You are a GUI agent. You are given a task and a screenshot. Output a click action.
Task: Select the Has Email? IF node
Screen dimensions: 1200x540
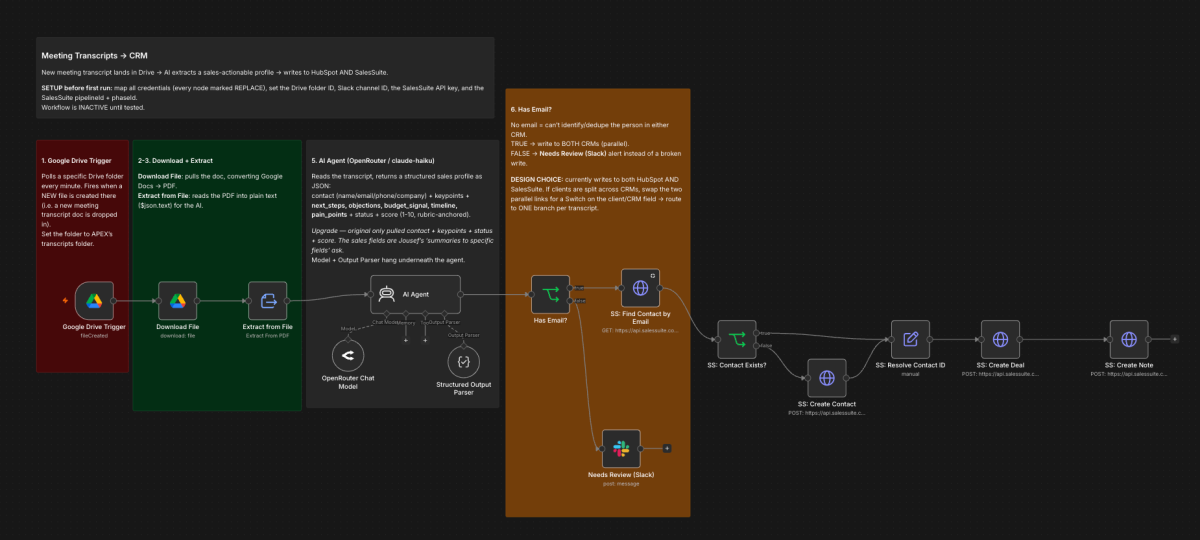549,294
